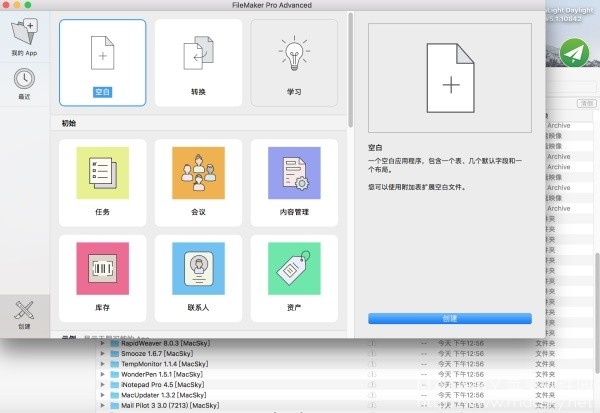Image resolution: width=600 pixels, height=413 pixels.
Task: Expand the Mail Pilot 3 3.0 (7213) folder
Action: (x=103, y=405)
